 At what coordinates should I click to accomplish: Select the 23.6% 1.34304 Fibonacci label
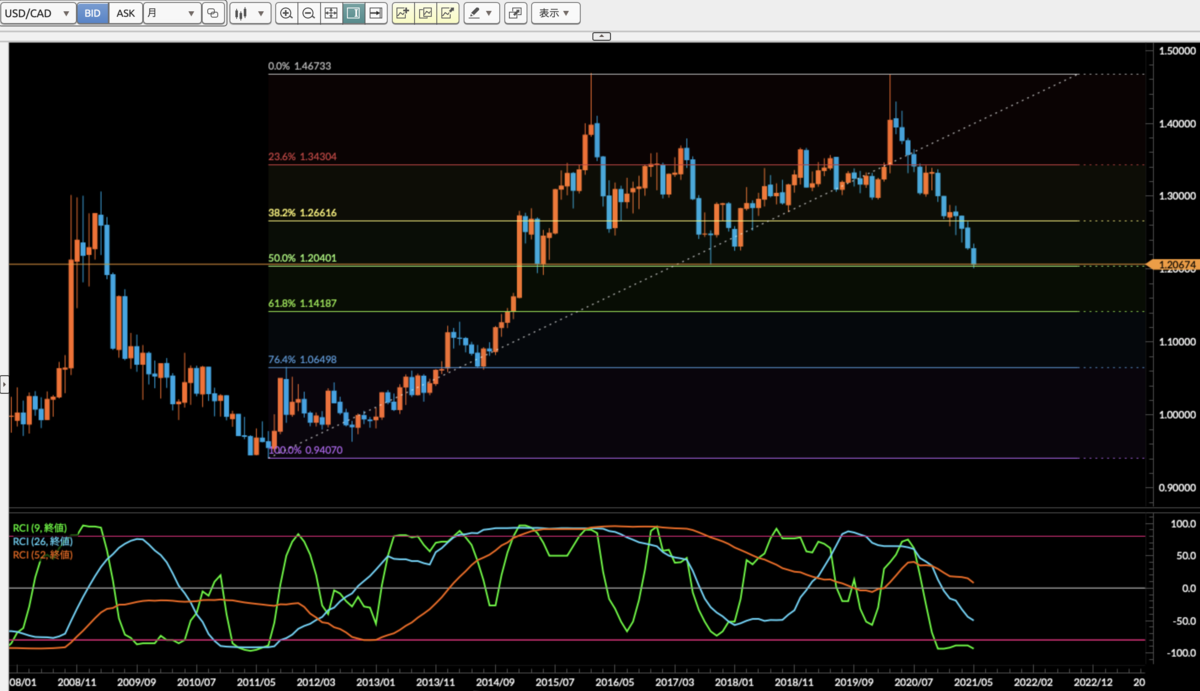(301, 157)
